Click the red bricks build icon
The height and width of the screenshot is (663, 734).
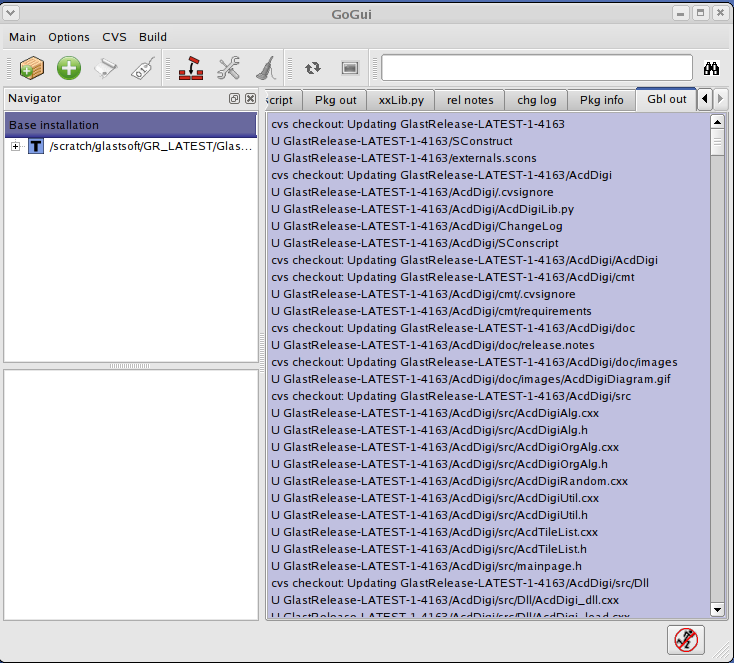(x=191, y=68)
